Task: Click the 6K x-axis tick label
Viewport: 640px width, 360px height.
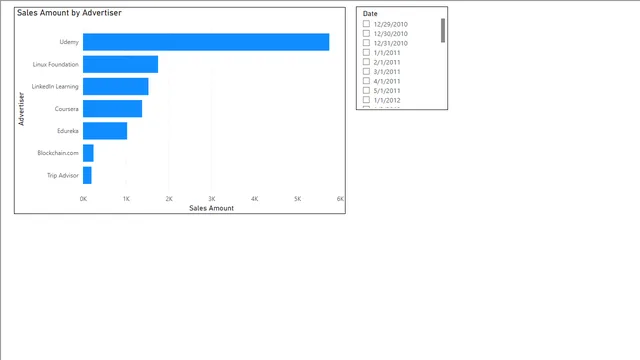Action: [340, 199]
